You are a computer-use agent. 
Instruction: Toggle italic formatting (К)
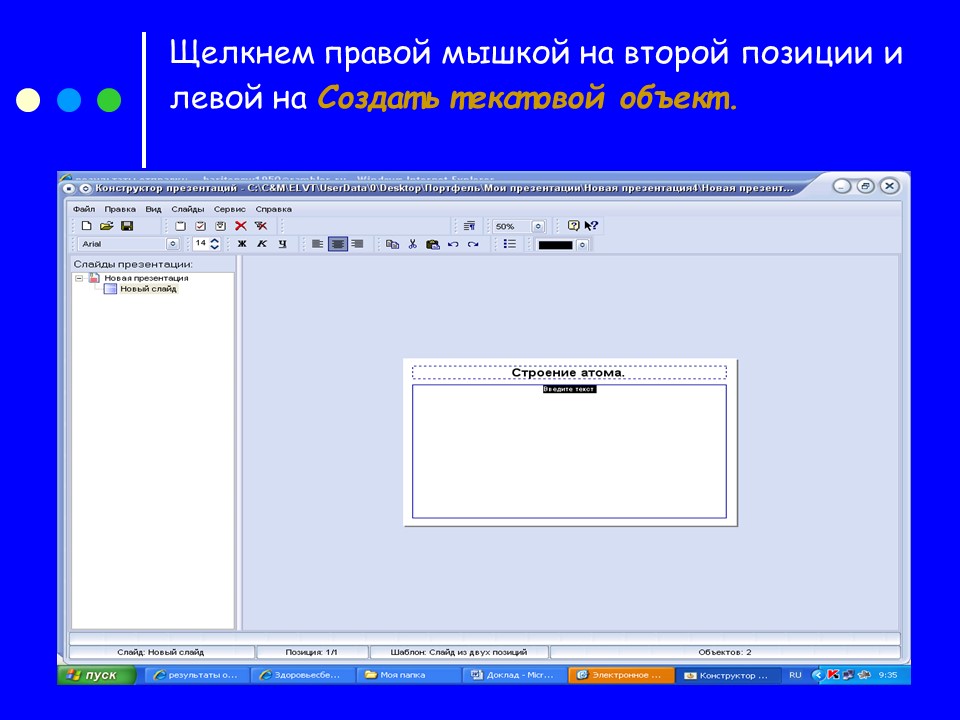point(262,244)
